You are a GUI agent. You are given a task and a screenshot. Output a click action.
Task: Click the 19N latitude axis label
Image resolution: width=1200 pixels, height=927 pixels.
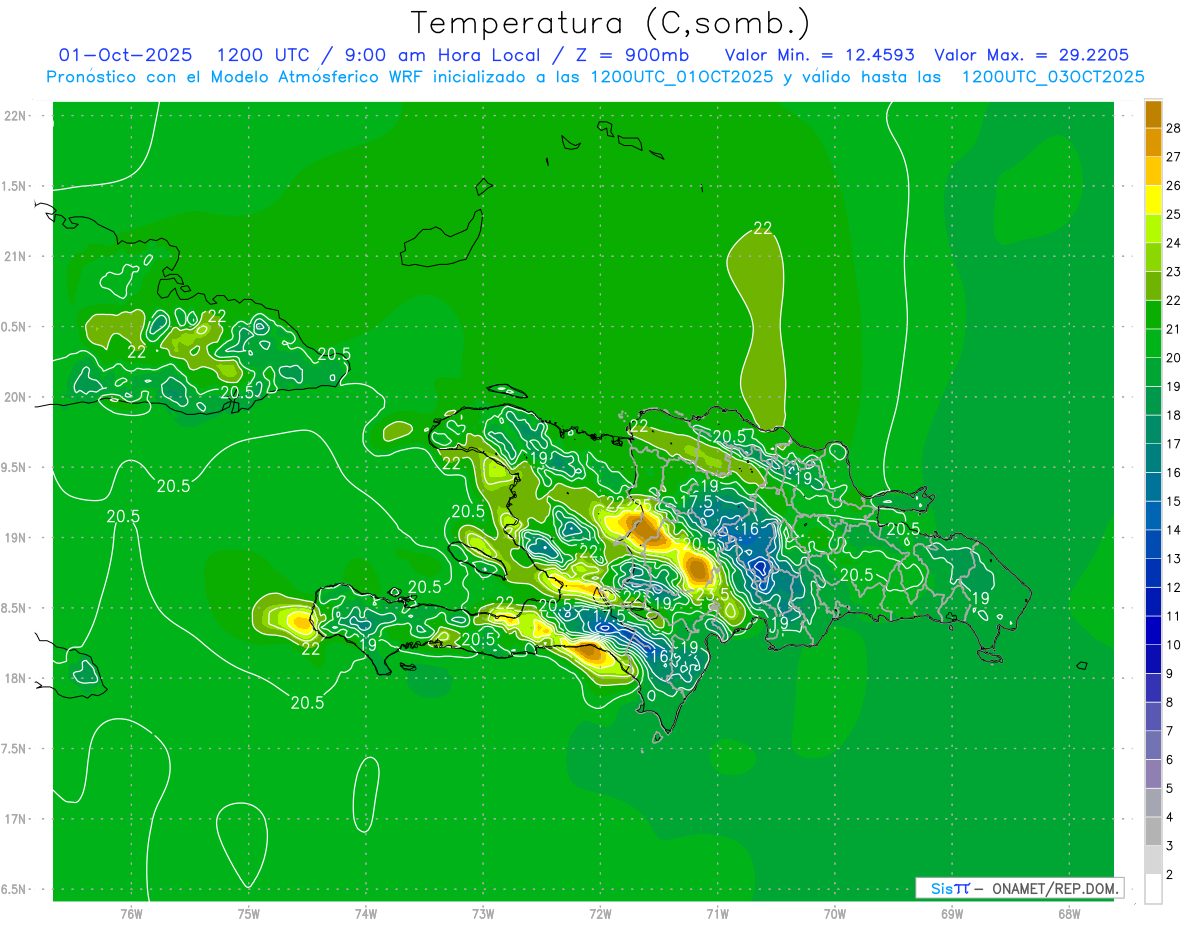point(14,538)
